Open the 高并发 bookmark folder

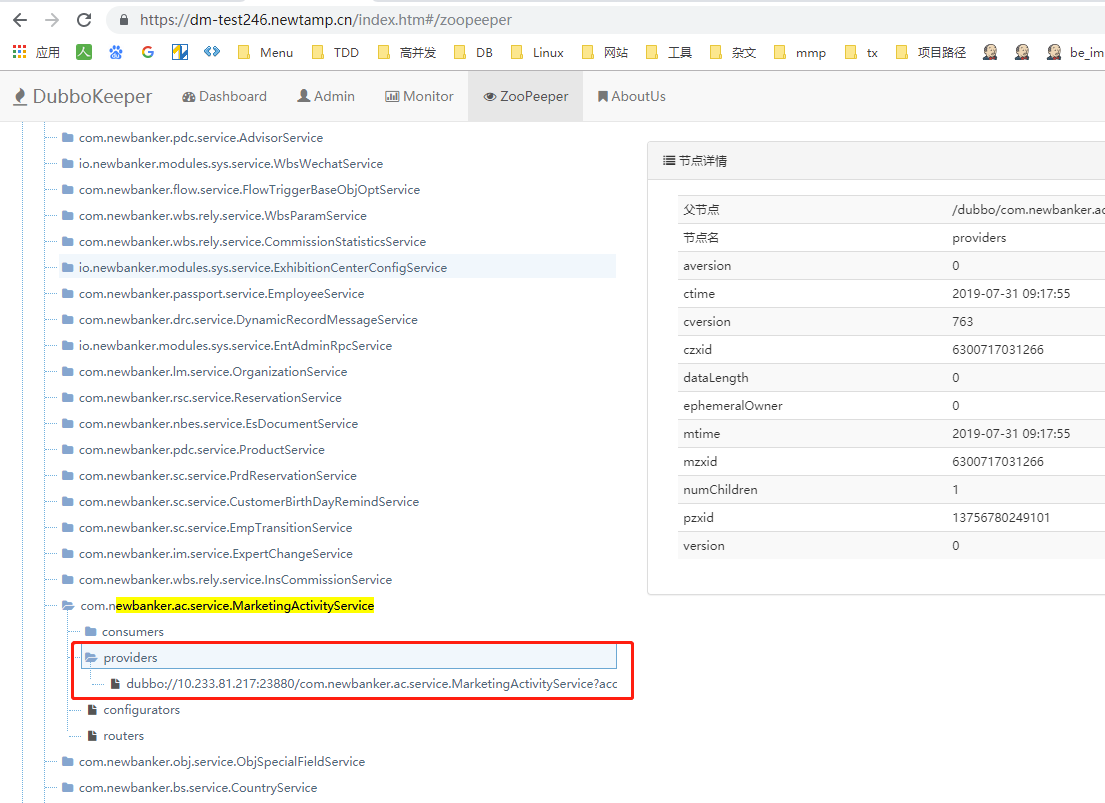tap(407, 52)
